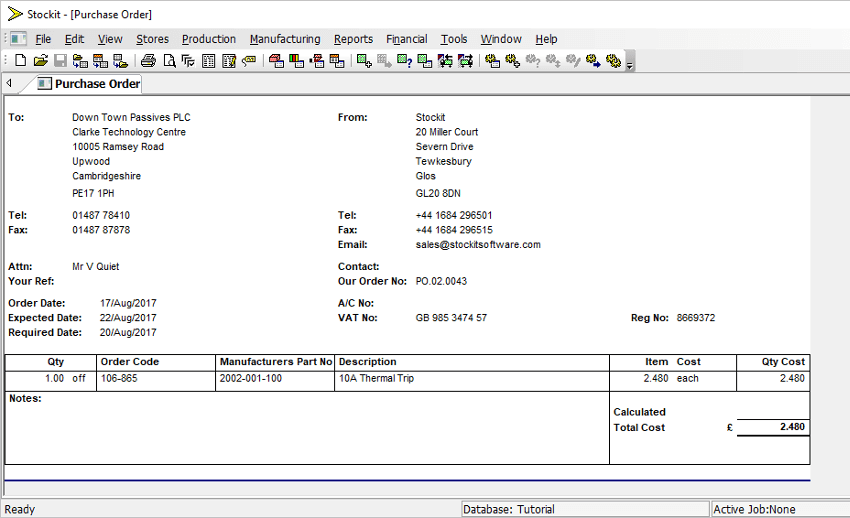Click the red basket with left arrow icon
850x518 pixels.
click(x=317, y=61)
